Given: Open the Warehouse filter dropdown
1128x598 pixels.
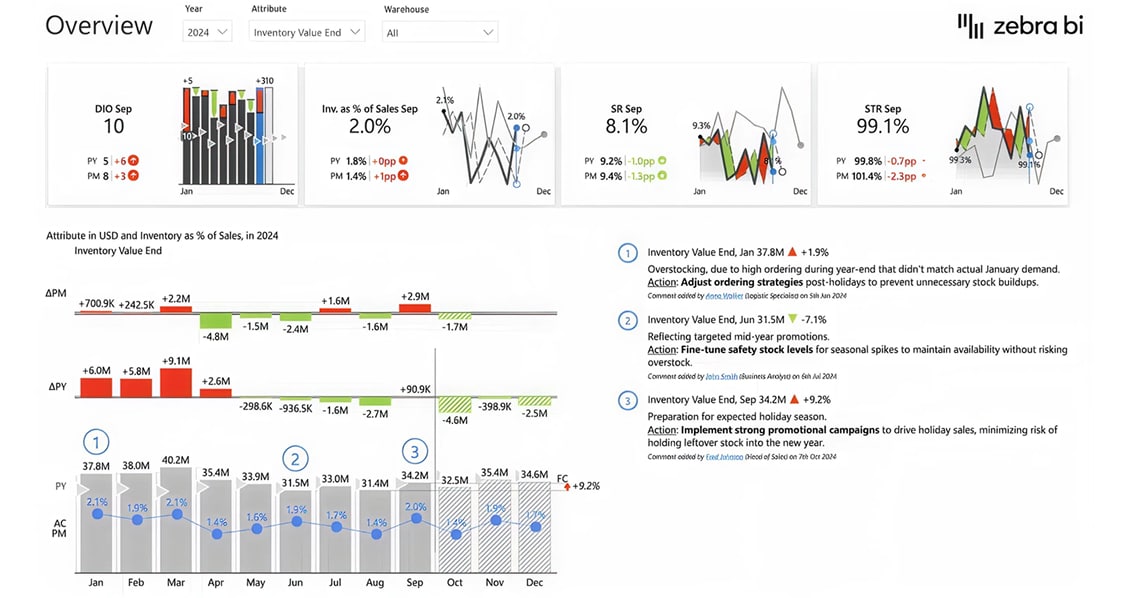Looking at the screenshot, I should click(440, 32).
